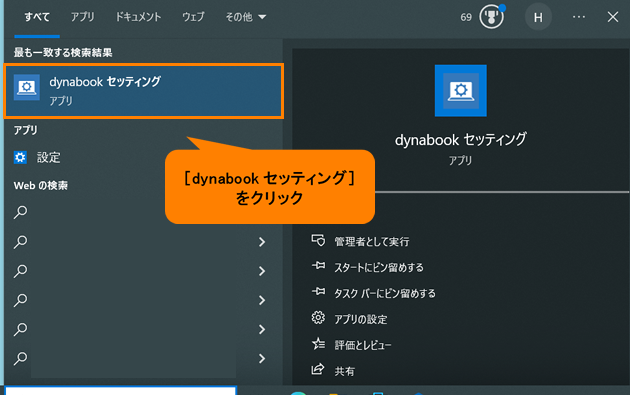Switch to ドキュメント tab
Viewport: 630px width, 395px height.
tap(138, 17)
